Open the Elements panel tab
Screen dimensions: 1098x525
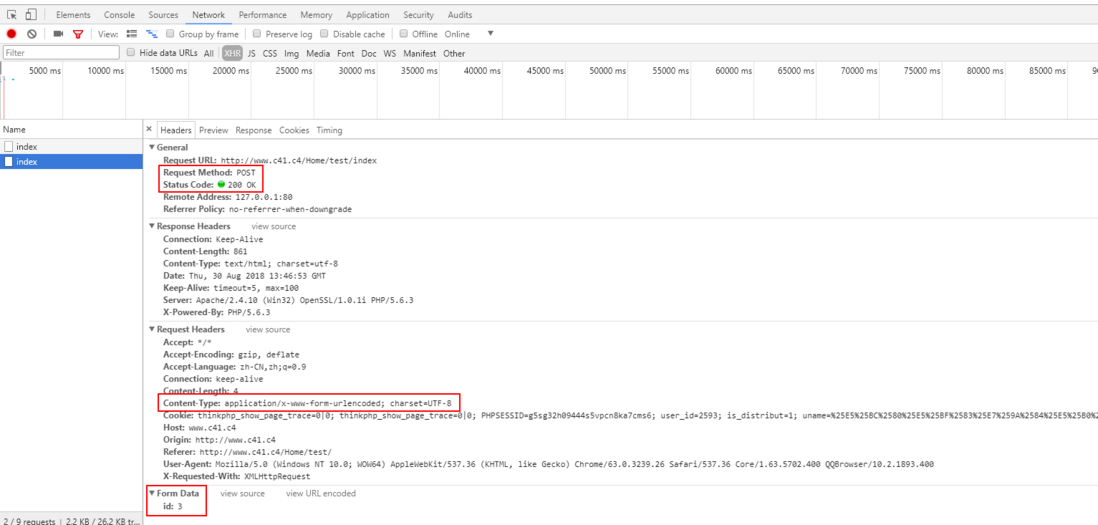73,15
